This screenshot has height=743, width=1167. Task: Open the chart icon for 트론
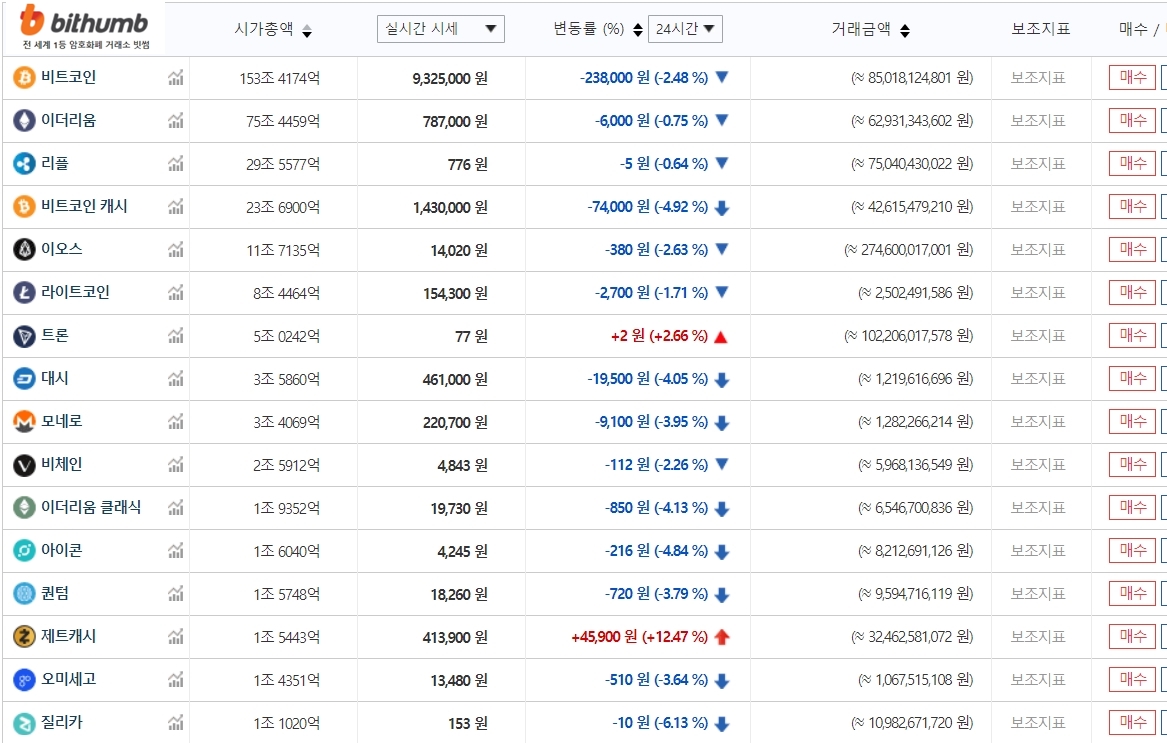click(x=176, y=336)
